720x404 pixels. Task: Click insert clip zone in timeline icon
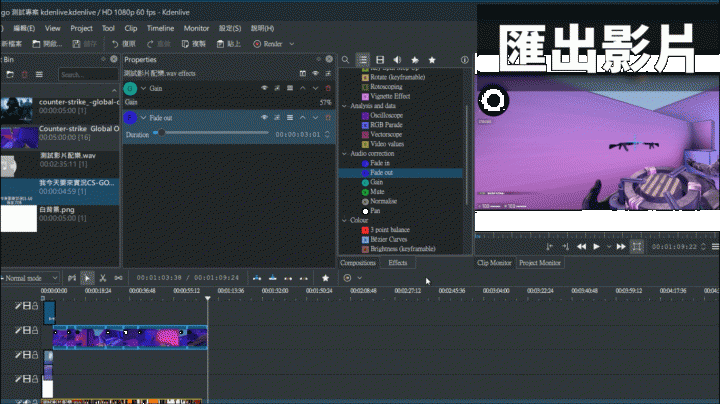pos(257,278)
